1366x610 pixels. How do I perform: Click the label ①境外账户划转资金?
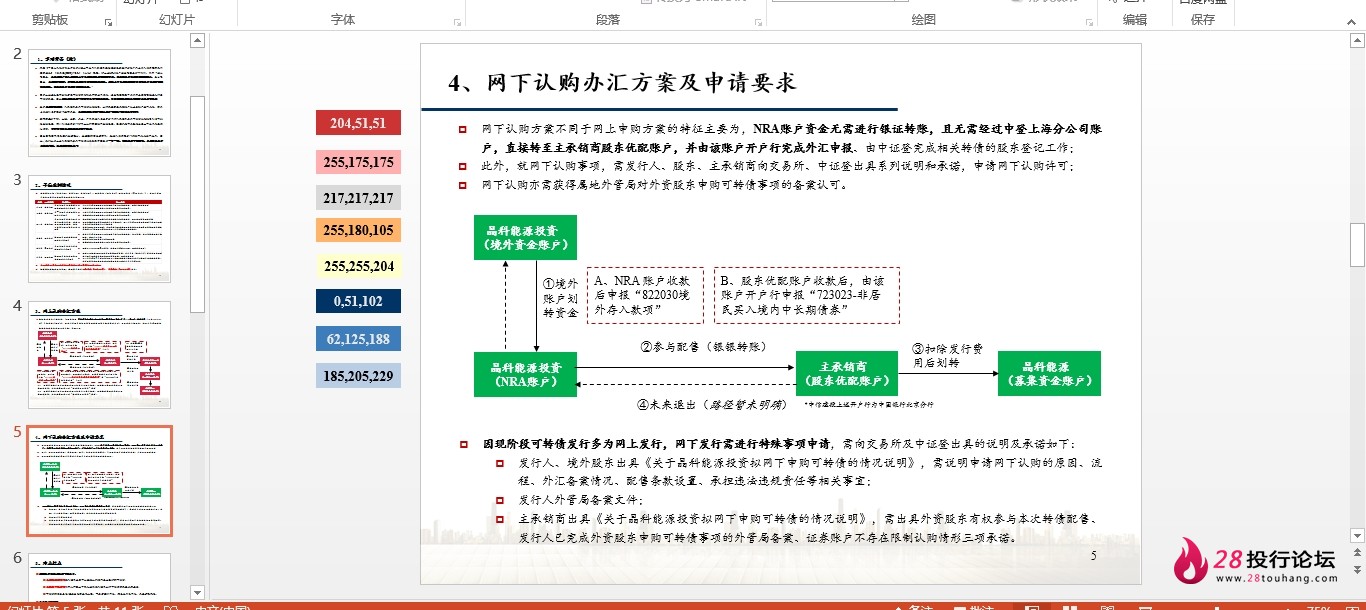(x=561, y=298)
